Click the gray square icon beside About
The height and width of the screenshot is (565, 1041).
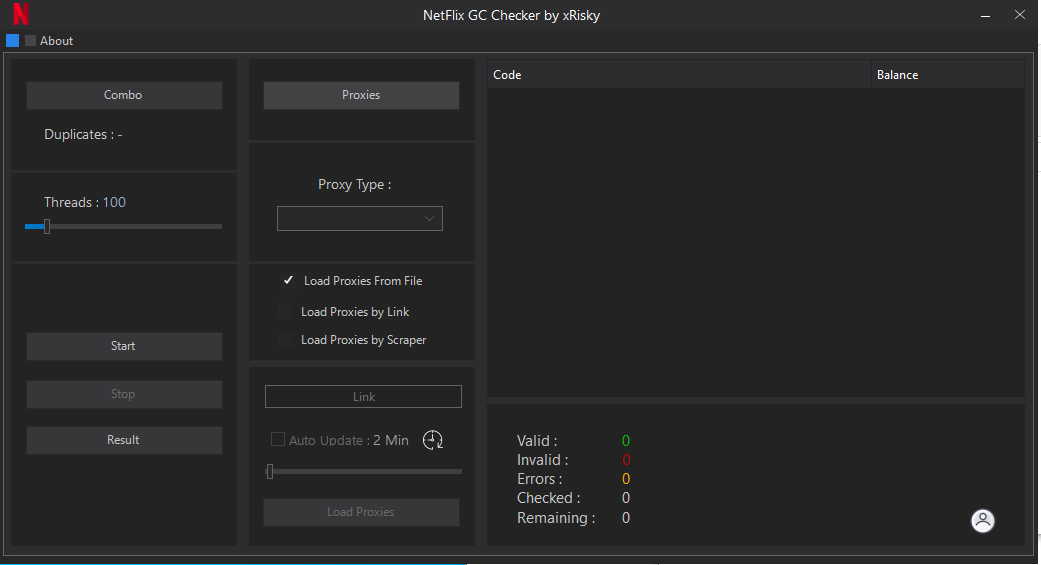[30, 41]
